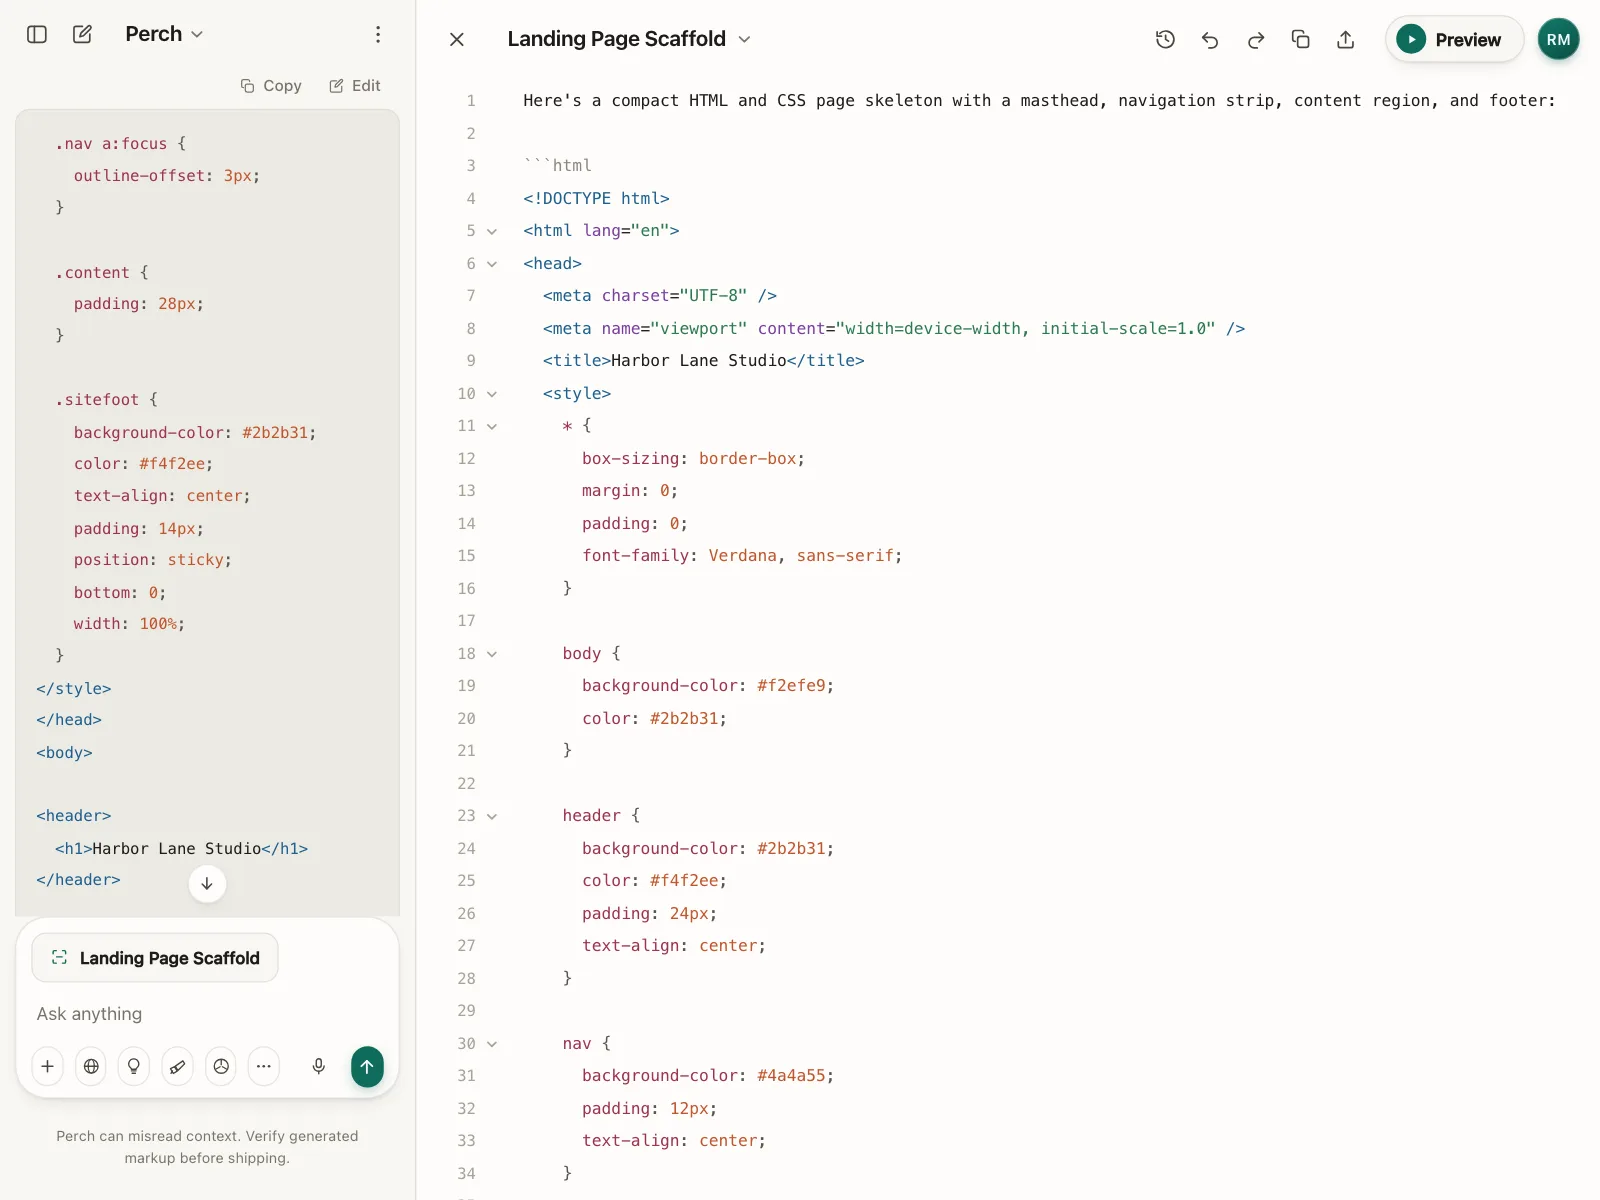Image resolution: width=1600 pixels, height=1200 pixels.
Task: Click the microphone voice input icon
Action: [x=319, y=1066]
